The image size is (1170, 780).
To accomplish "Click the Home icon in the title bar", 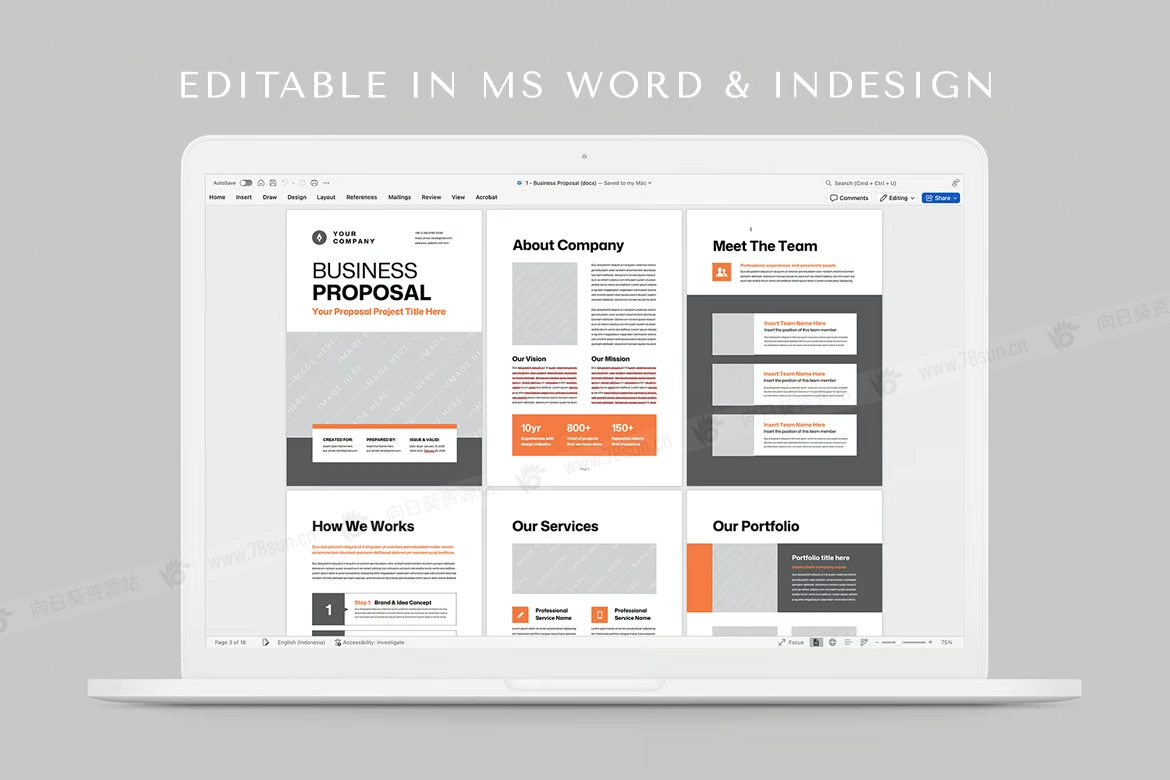I will point(261,183).
